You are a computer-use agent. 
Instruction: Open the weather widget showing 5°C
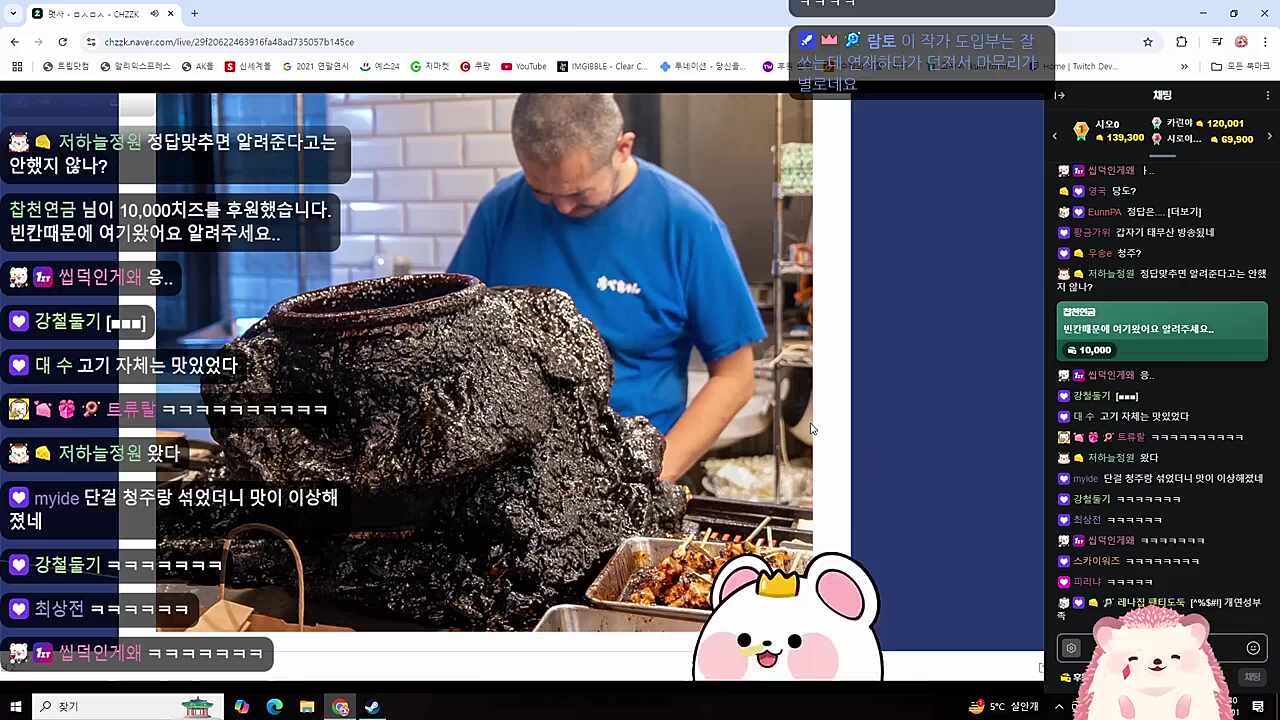(x=1004, y=707)
